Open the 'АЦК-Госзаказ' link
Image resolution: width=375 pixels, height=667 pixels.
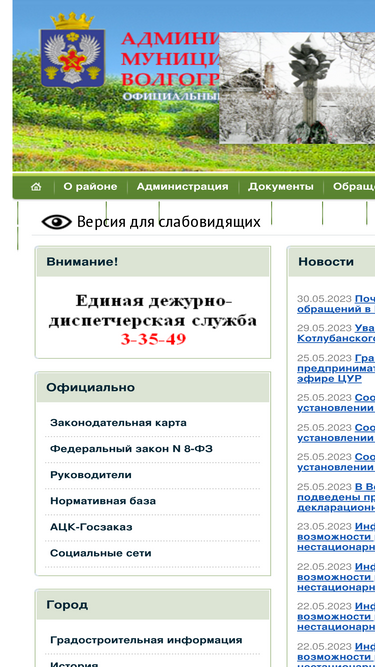click(x=91, y=527)
